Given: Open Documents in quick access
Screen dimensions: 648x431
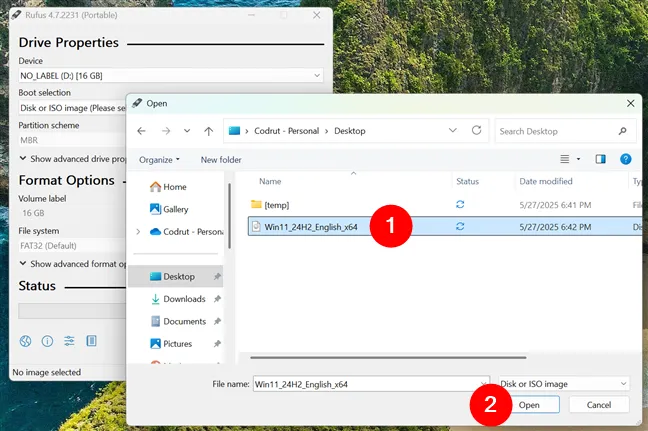Looking at the screenshot, I should point(178,321).
